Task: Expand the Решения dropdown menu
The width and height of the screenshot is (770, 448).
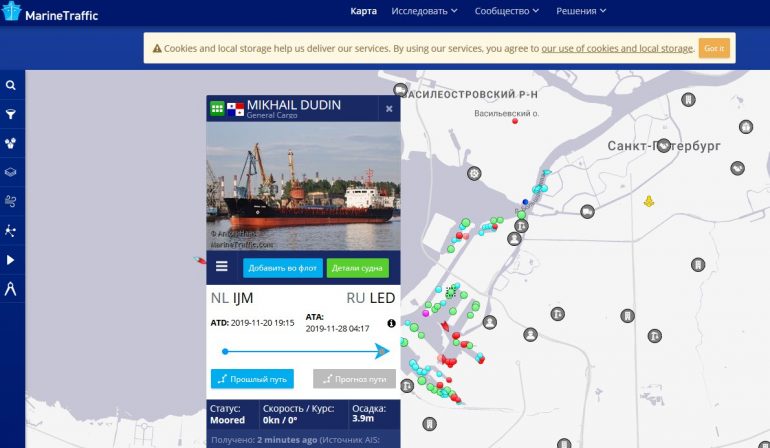Action: tap(581, 11)
